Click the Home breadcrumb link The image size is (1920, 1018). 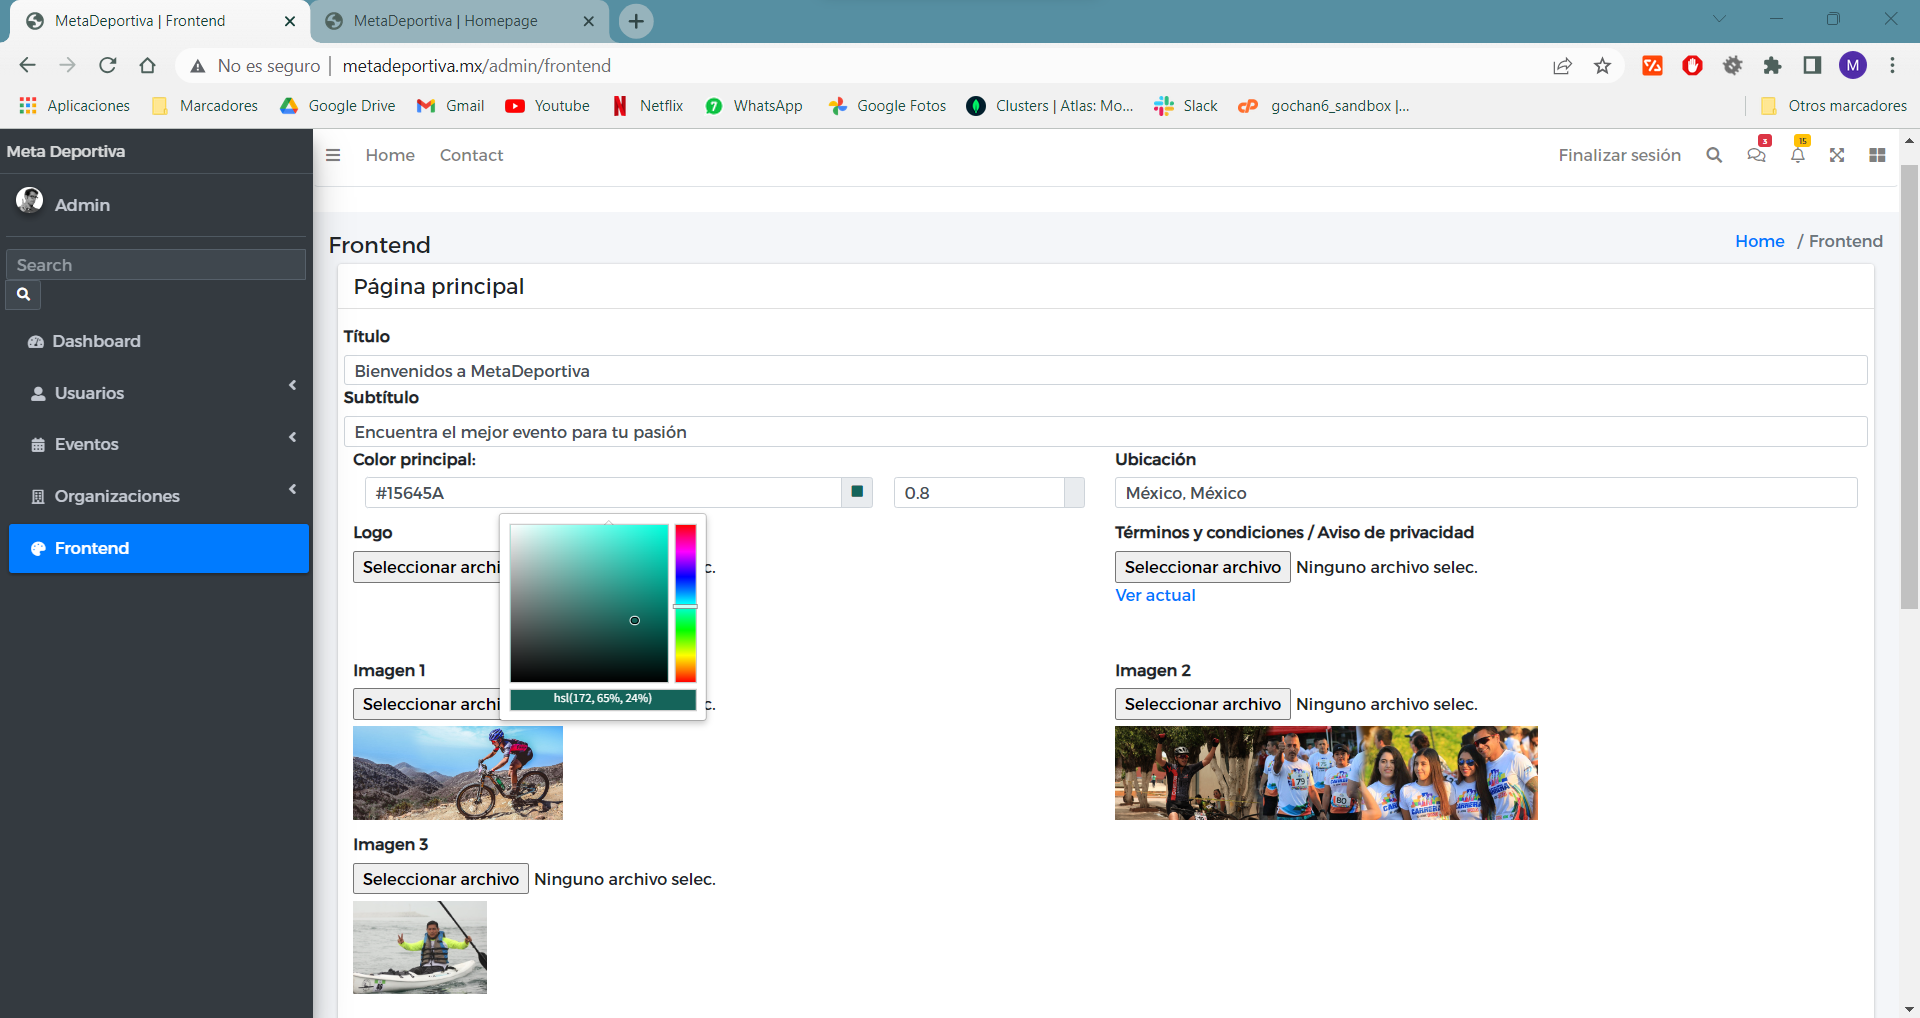(x=1760, y=241)
